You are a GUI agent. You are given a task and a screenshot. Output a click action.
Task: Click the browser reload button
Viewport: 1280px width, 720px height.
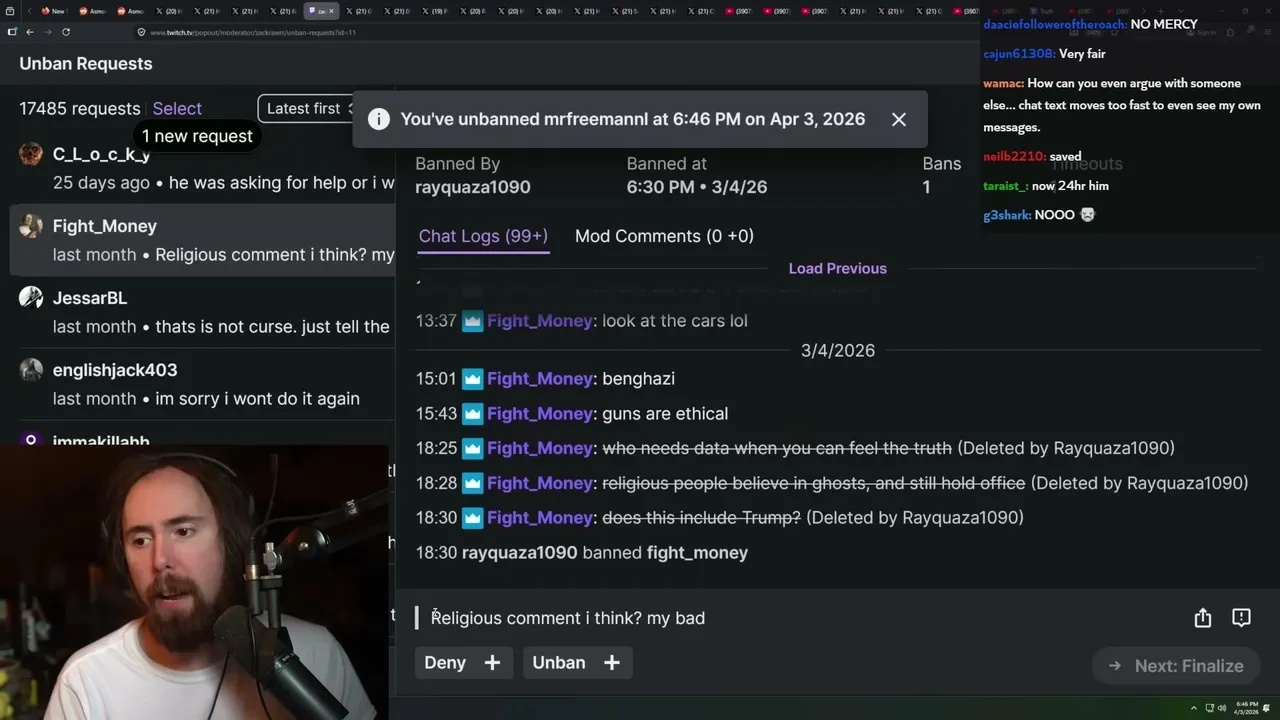point(66,32)
